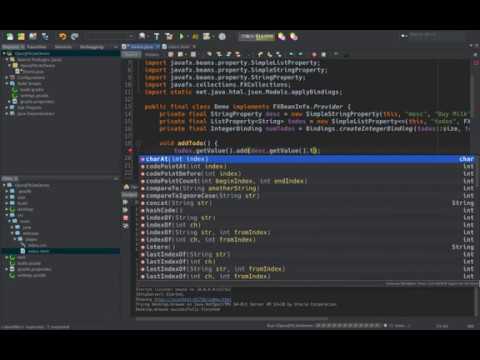Select gradle.properties in the Files panel
This screenshot has height=360, width=480.
pos(34,269)
